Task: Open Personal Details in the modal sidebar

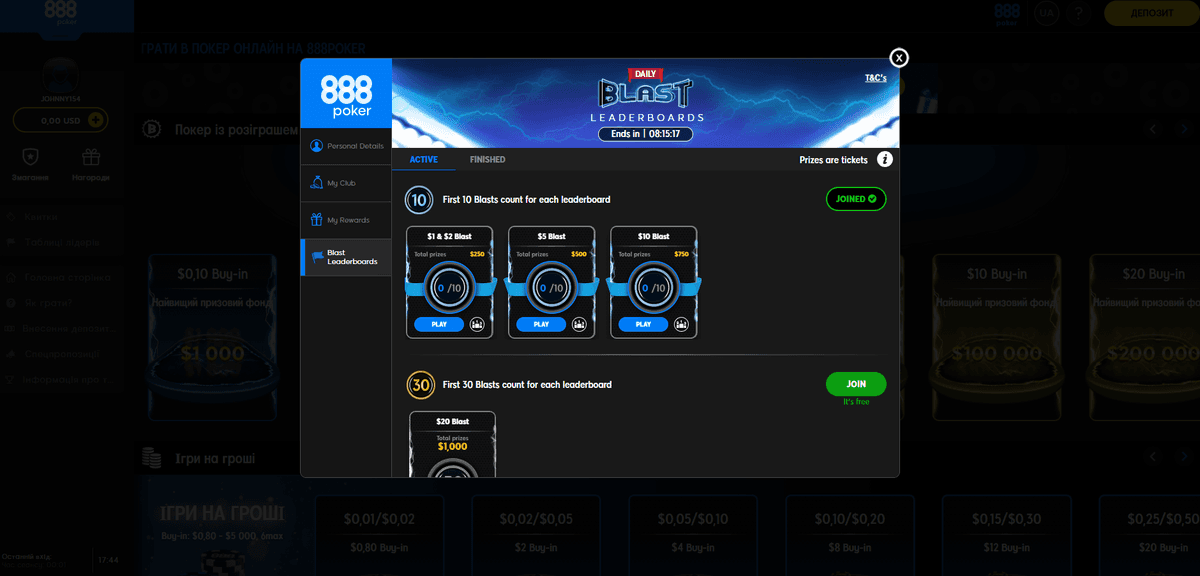Action: coord(346,146)
